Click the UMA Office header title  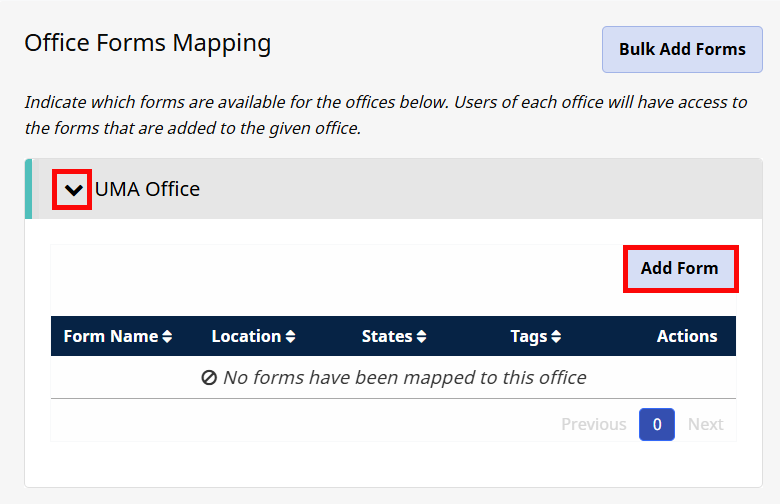point(147,189)
